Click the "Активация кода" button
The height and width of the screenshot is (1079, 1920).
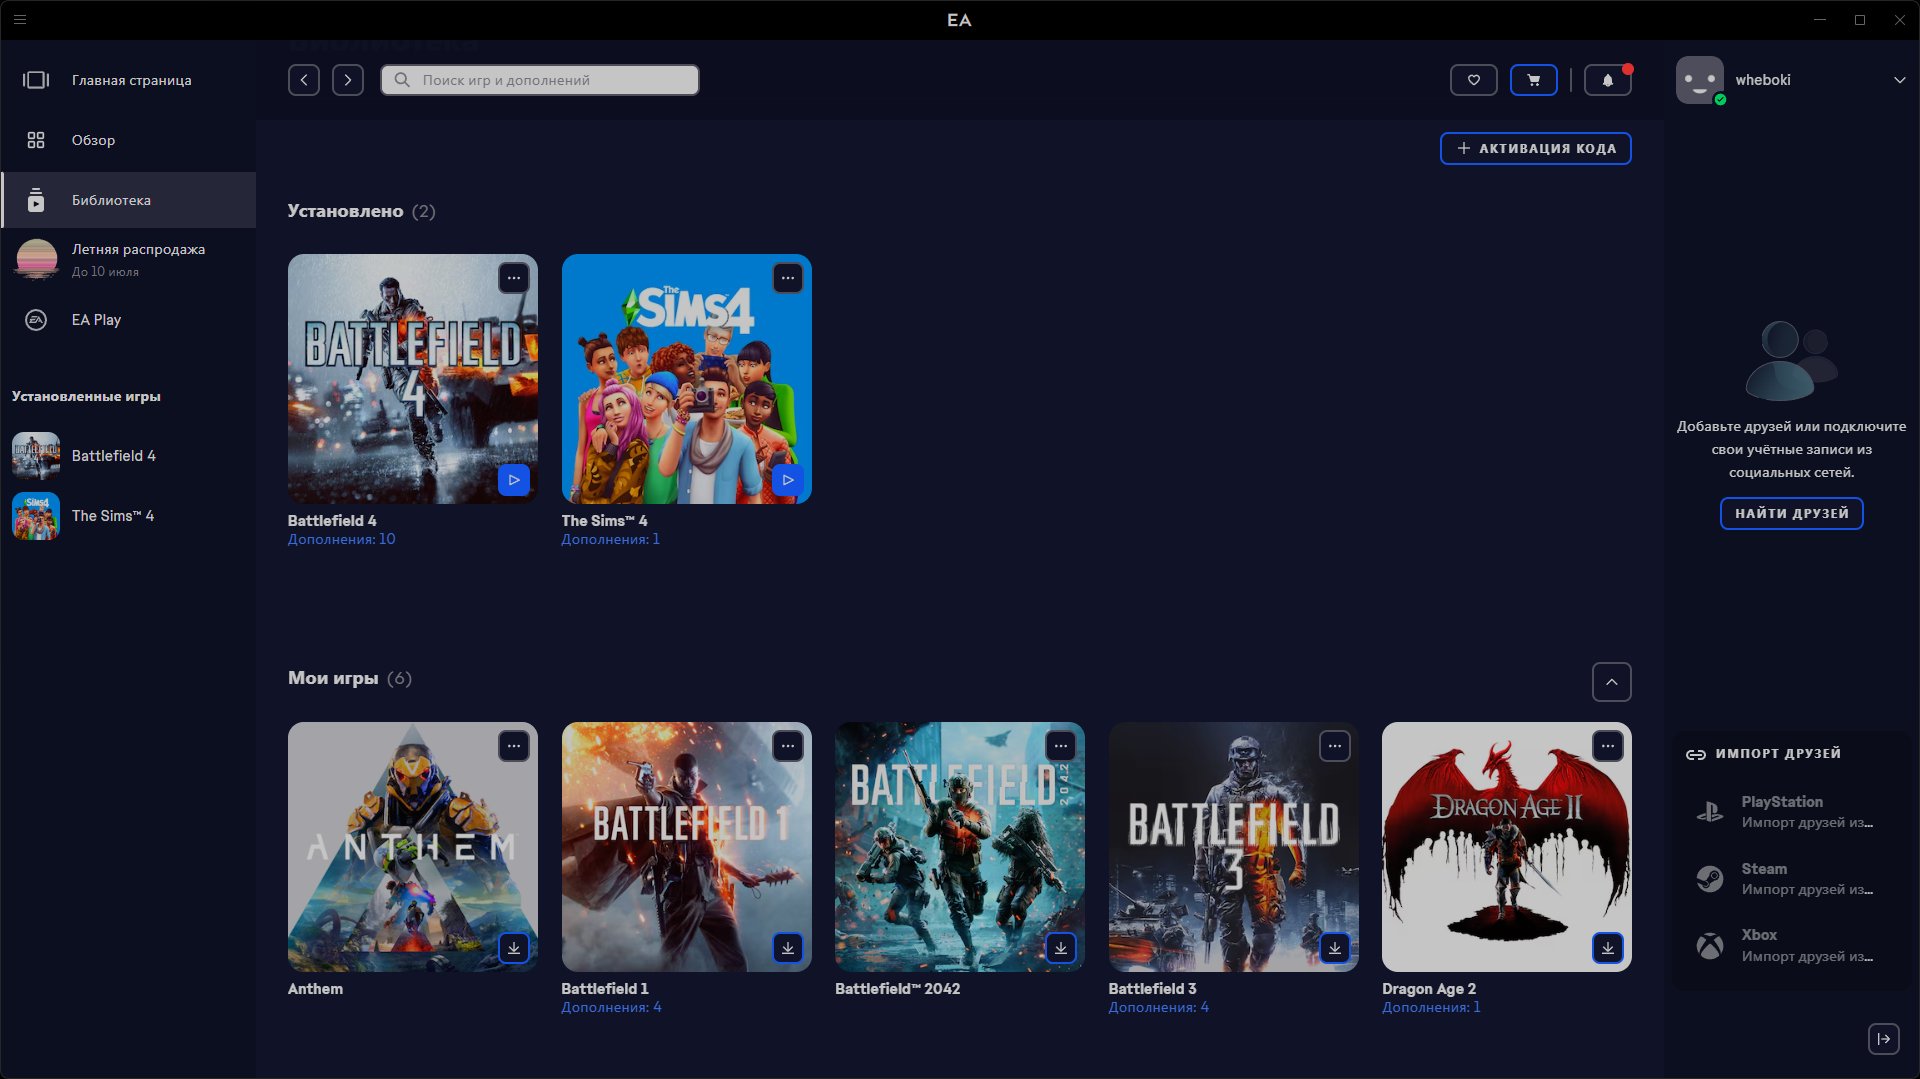1535,148
